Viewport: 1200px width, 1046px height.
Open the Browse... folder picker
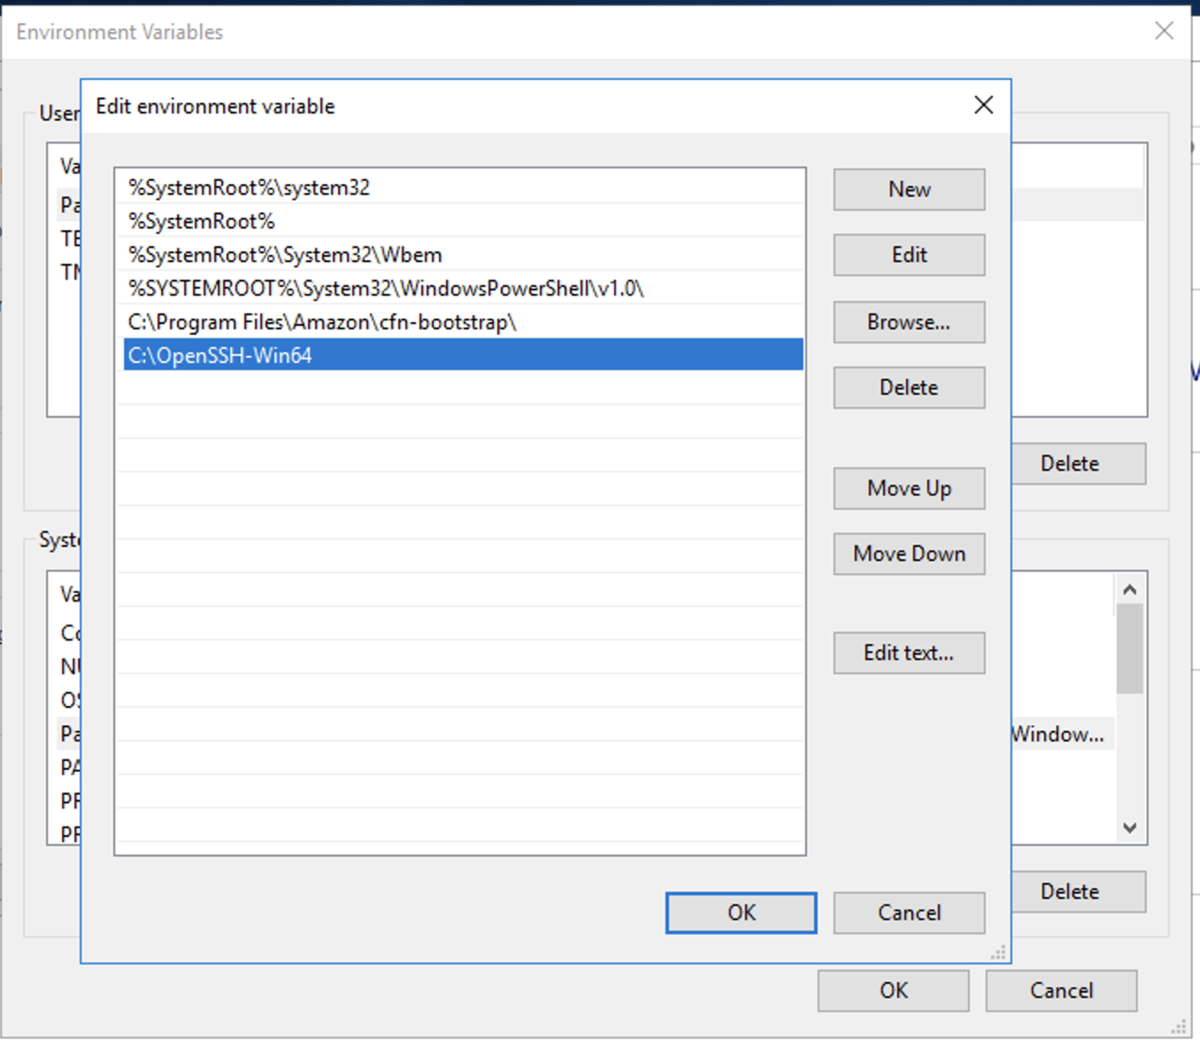tap(909, 322)
